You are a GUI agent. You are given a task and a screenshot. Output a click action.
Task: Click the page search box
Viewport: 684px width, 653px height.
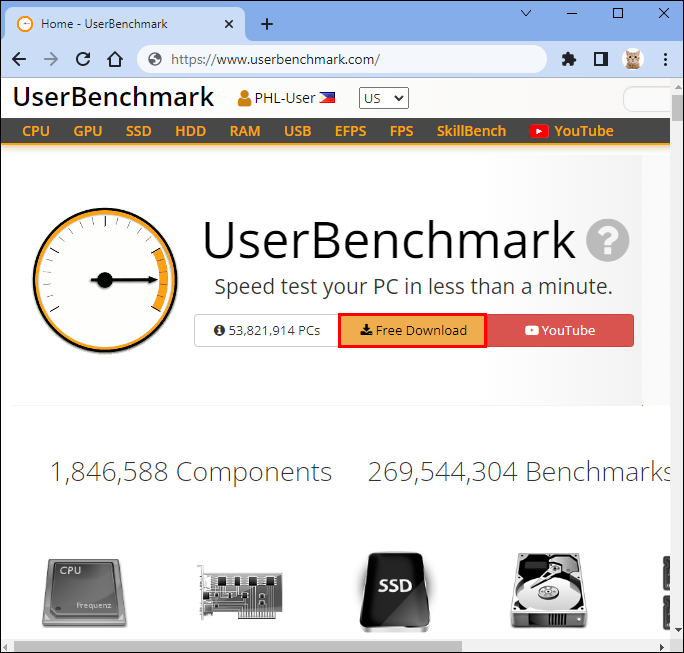pyautogui.click(x=646, y=99)
